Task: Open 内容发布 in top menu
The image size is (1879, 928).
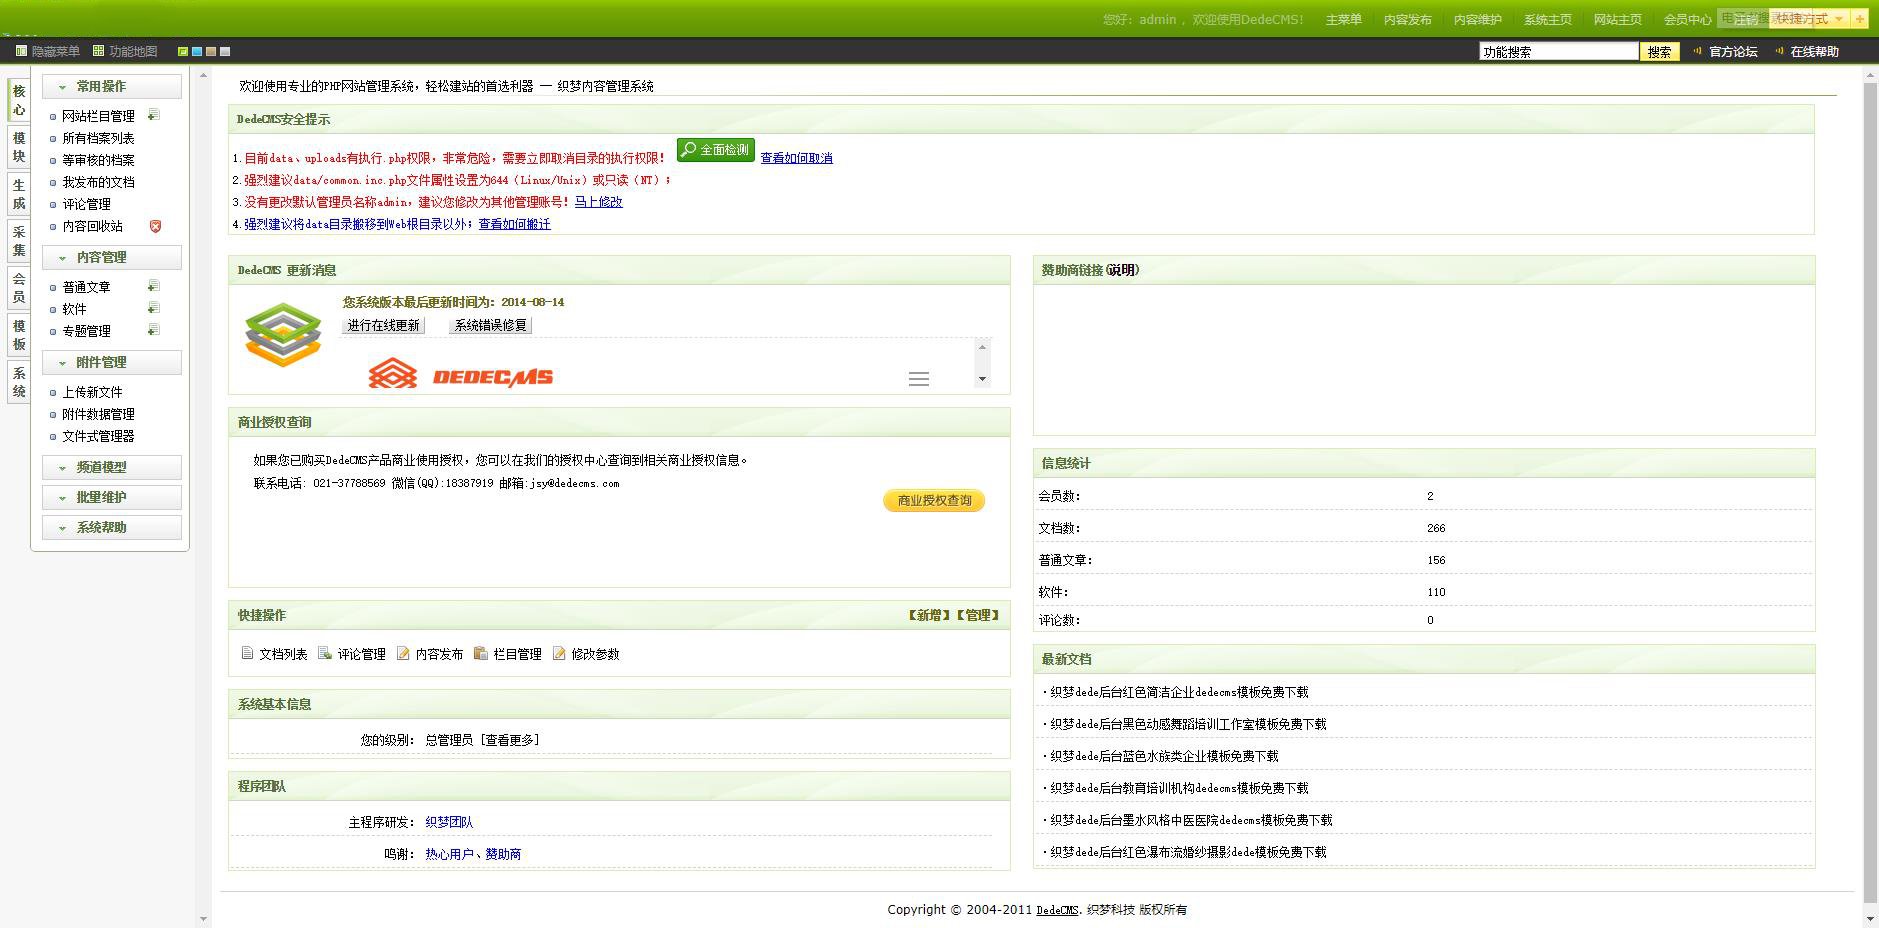Action: [1407, 20]
